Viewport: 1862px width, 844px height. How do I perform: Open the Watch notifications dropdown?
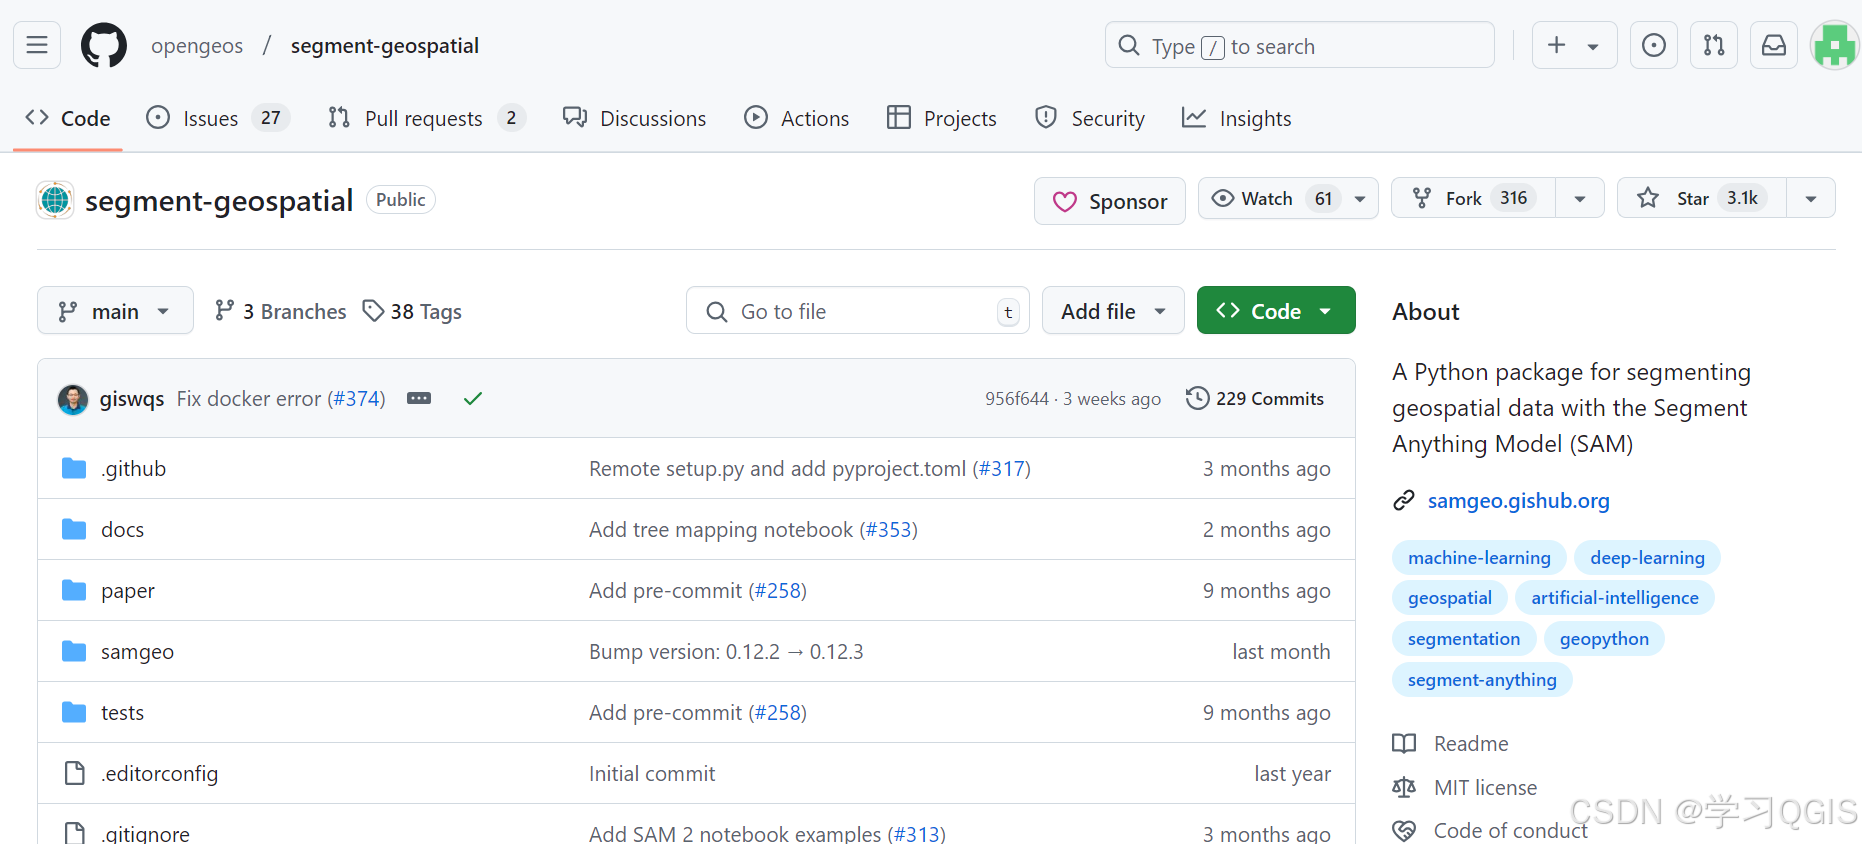[1289, 199]
